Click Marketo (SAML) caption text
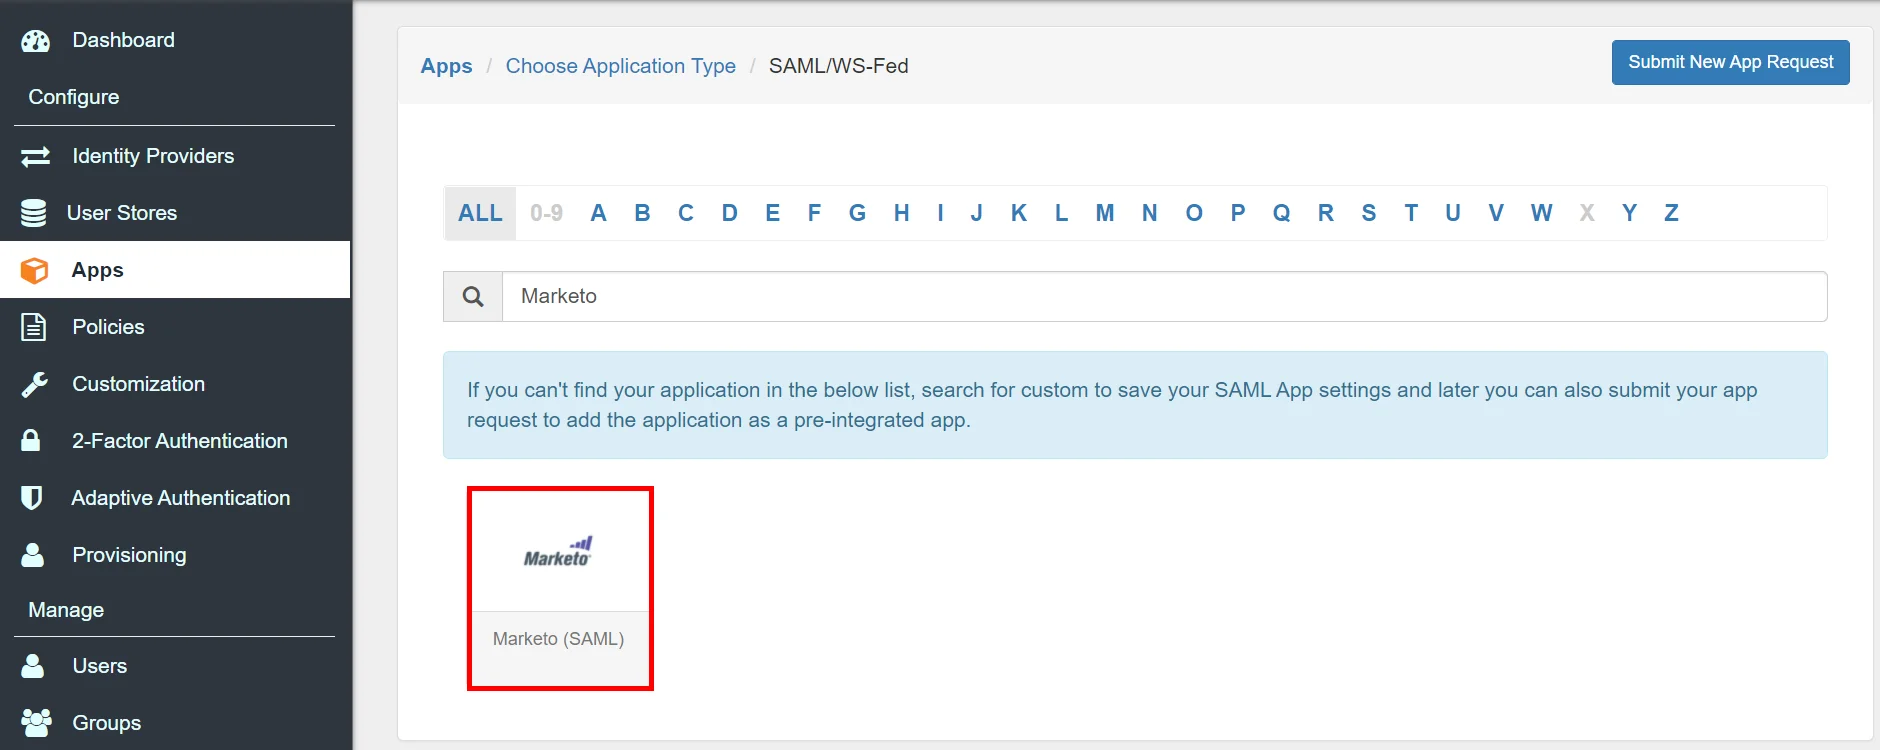This screenshot has width=1880, height=750. [x=558, y=639]
